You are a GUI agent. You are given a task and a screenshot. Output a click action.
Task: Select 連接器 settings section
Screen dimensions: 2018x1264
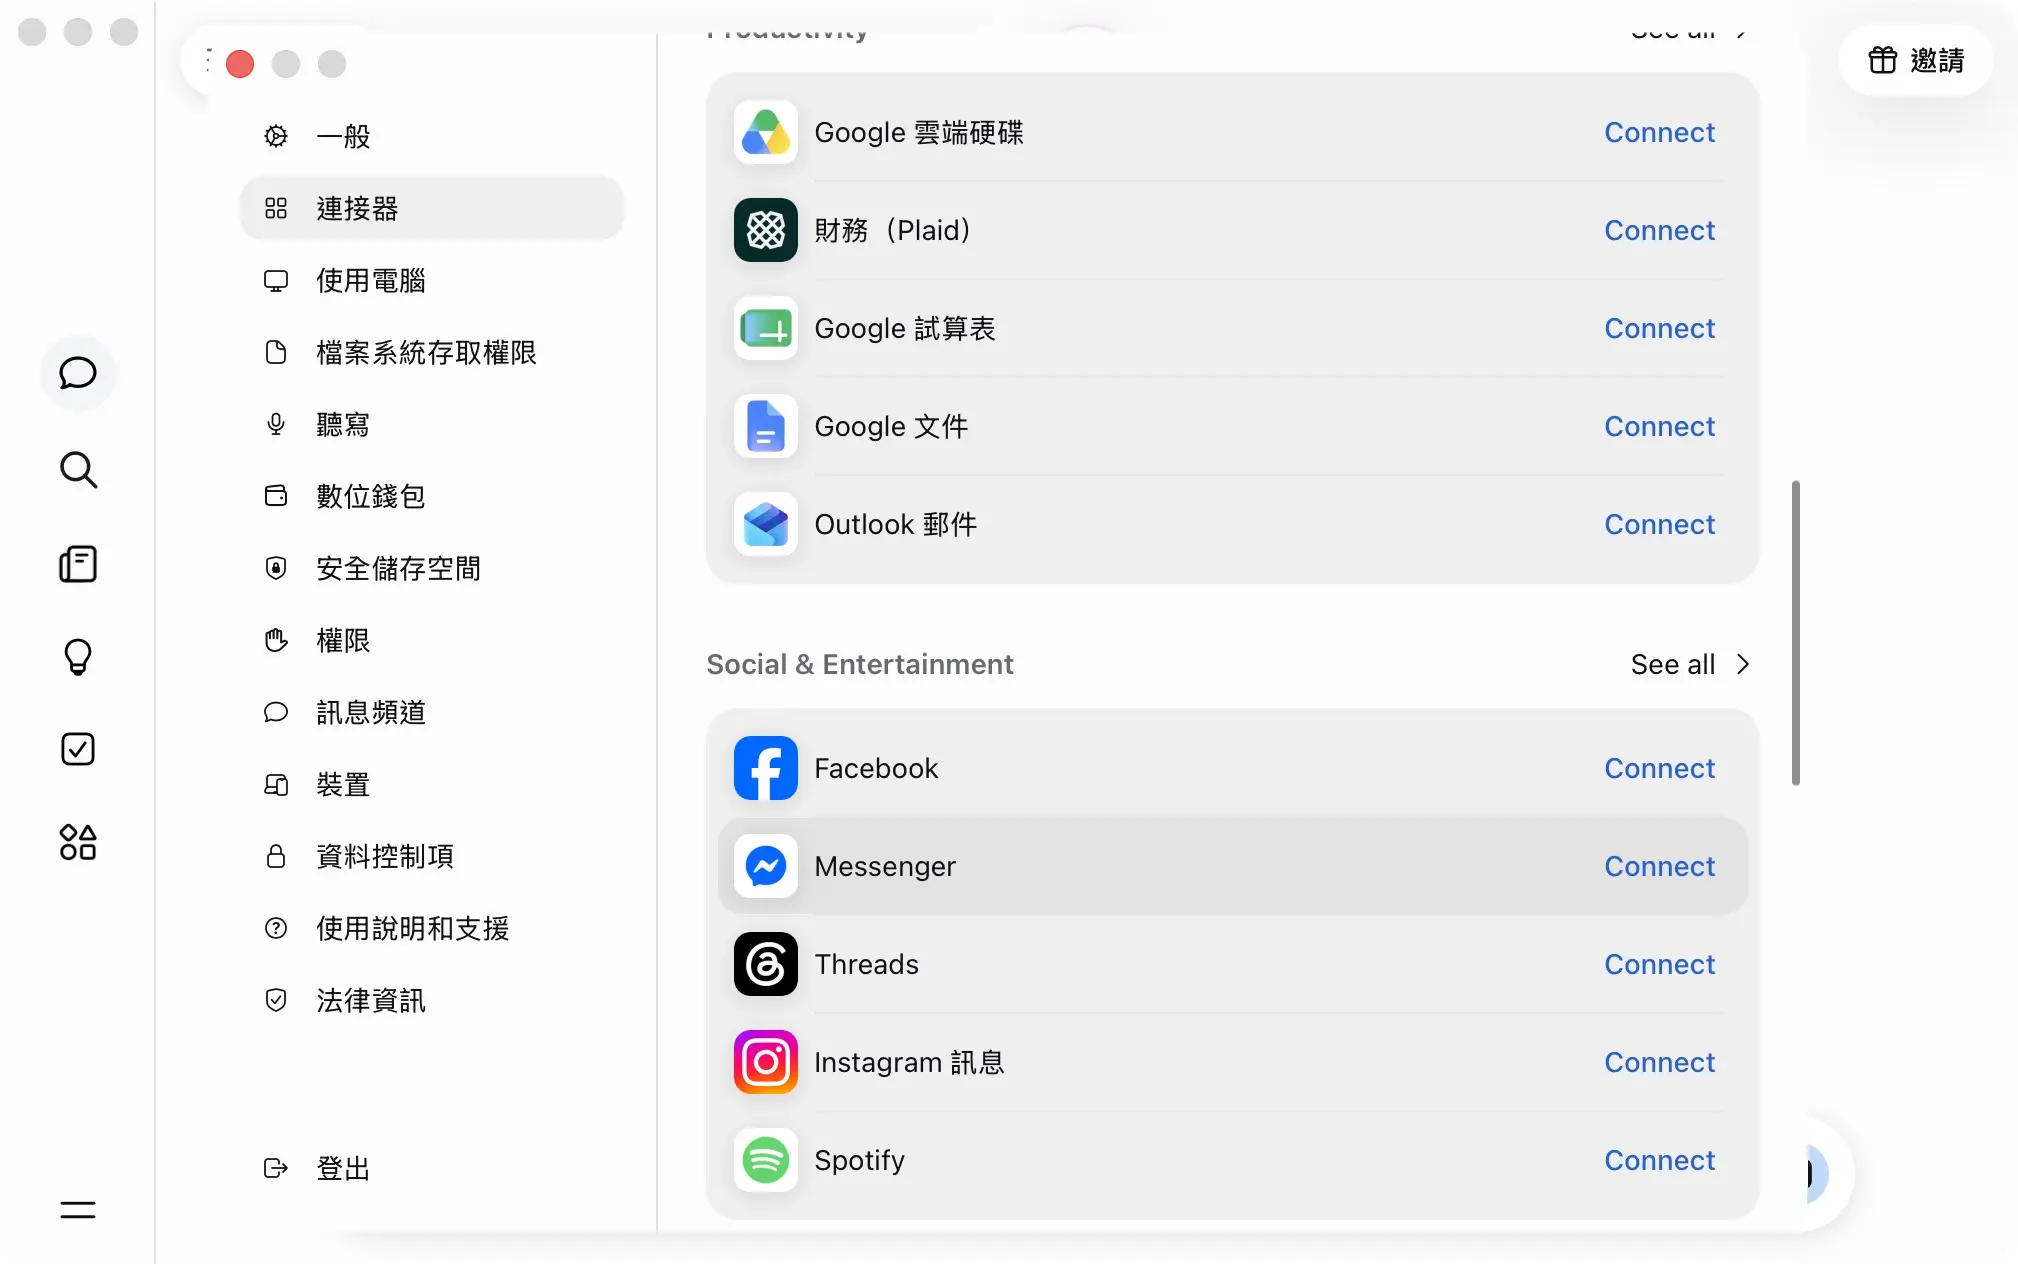tap(432, 208)
